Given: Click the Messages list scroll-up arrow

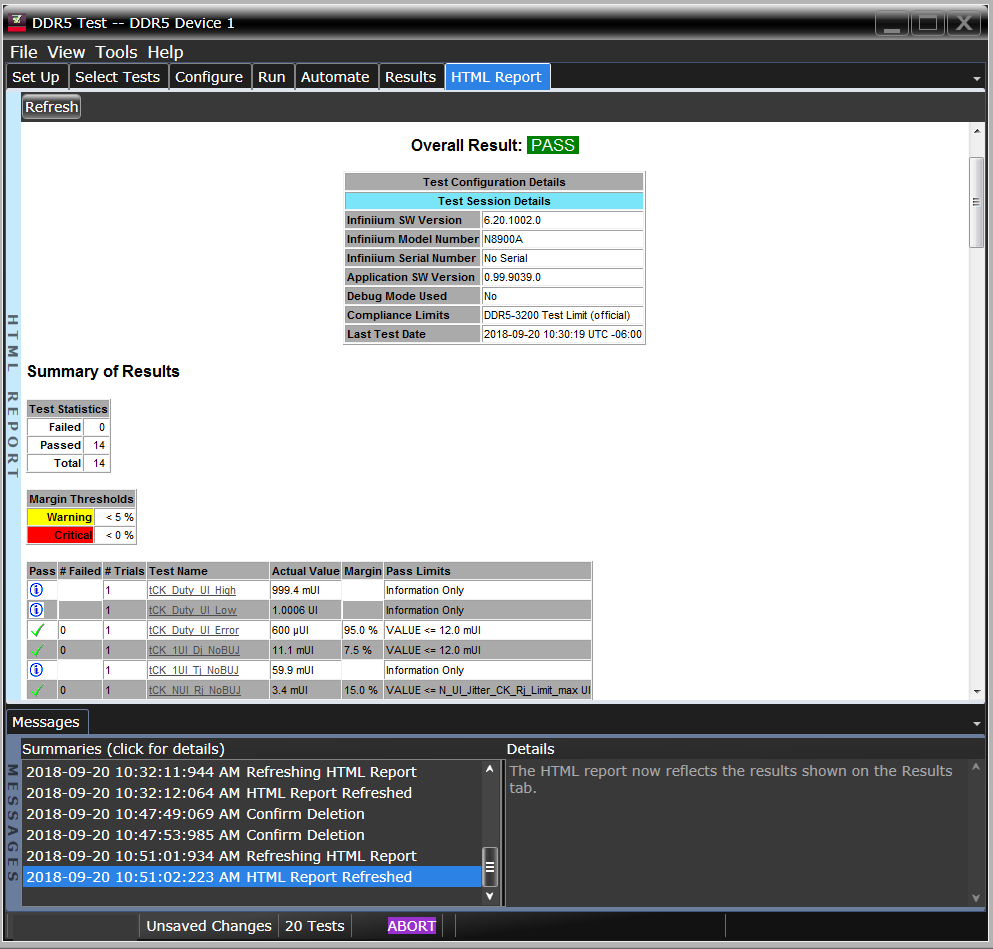Looking at the screenshot, I should (490, 769).
